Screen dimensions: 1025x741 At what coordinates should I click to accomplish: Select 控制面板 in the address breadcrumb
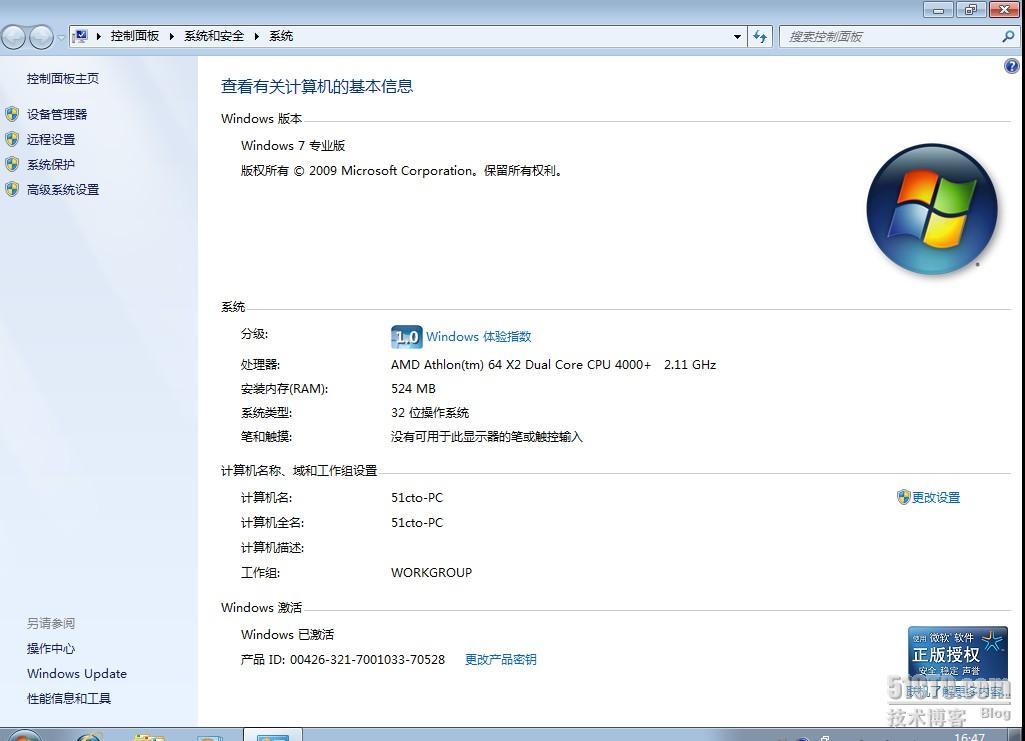tap(135, 36)
